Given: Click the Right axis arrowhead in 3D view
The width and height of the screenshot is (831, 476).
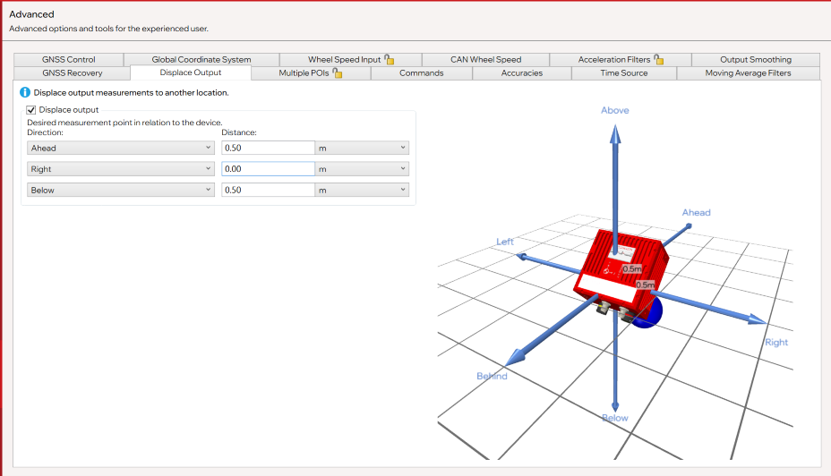Looking at the screenshot, I should (x=757, y=319).
